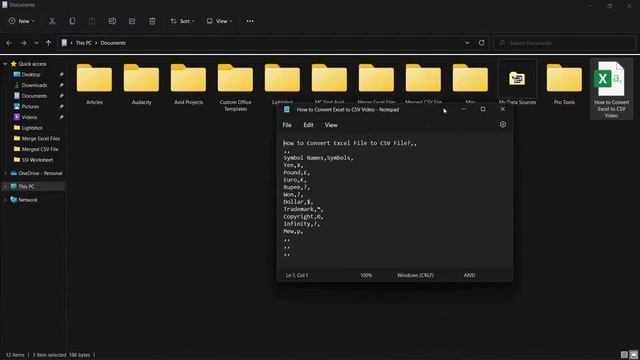Click Notepad zoom level 100%
Image resolution: width=640 pixels, height=360 pixels.
[366, 275]
